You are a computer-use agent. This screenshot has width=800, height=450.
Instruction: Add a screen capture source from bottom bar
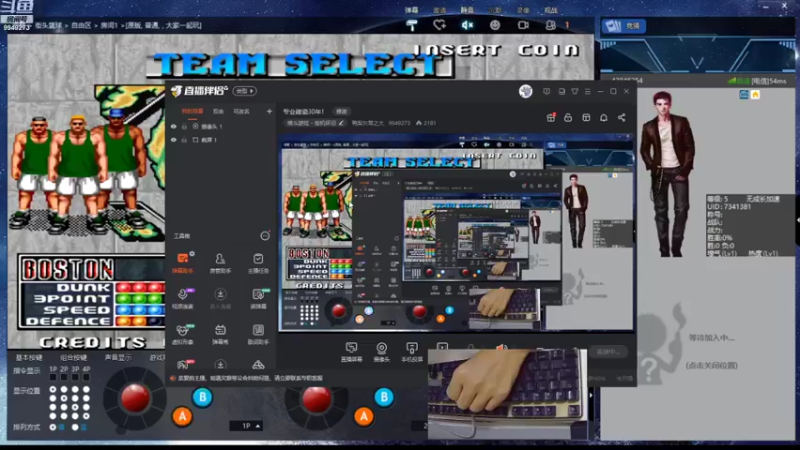coord(351,352)
